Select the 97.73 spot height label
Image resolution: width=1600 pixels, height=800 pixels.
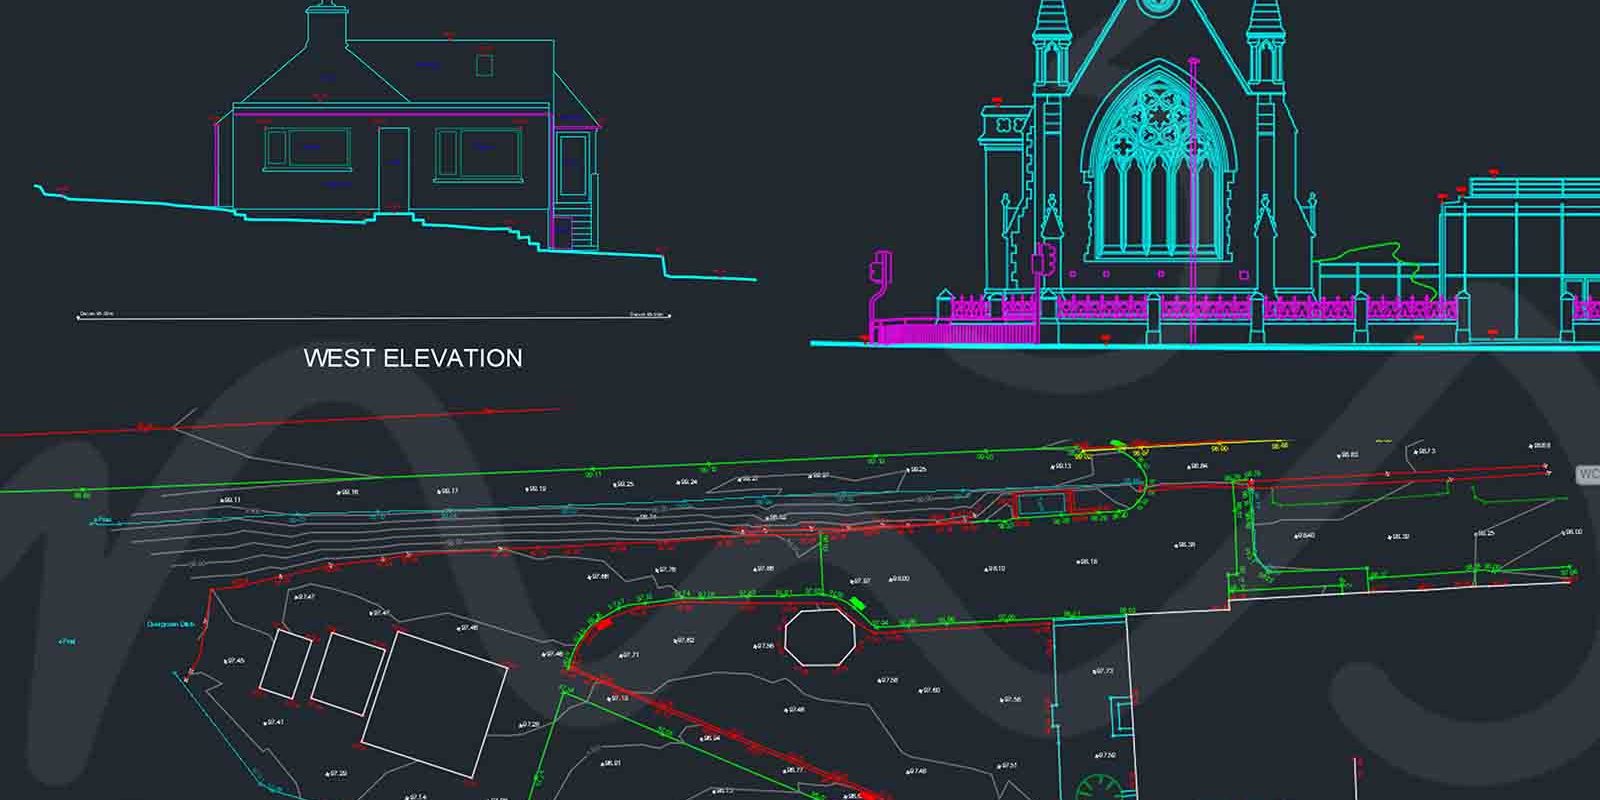point(1103,671)
